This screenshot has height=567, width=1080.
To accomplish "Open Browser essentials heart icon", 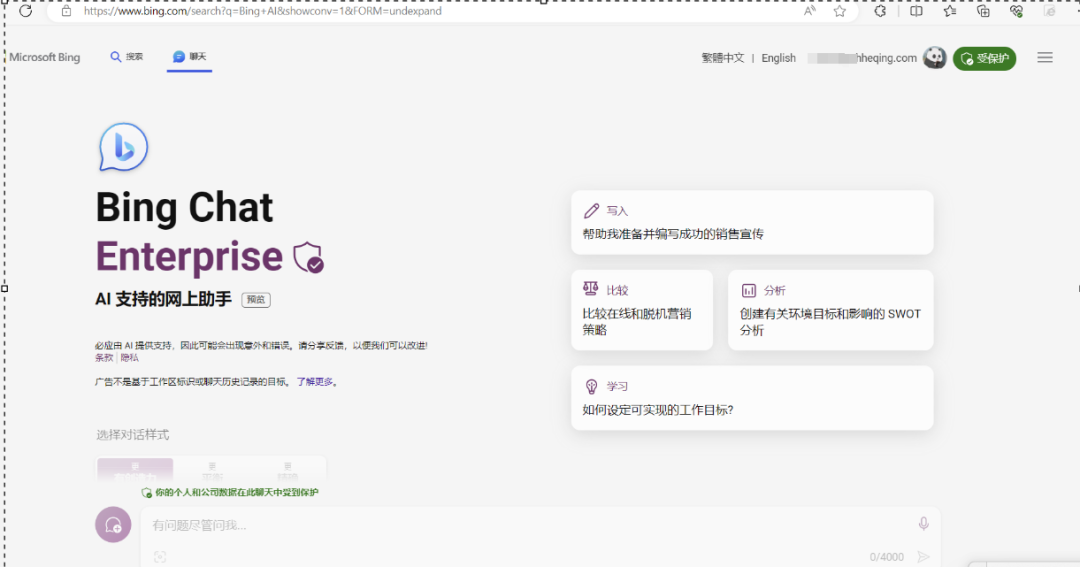I will coord(1017,11).
